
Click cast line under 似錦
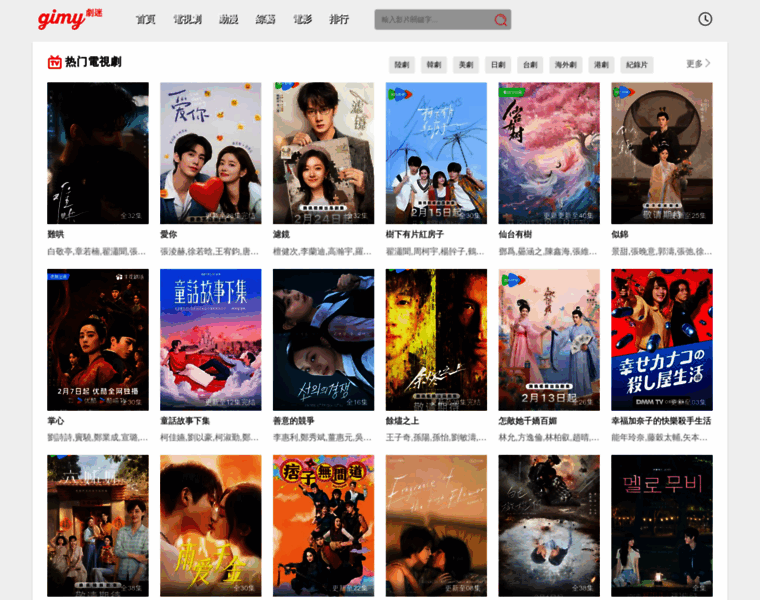(x=662, y=252)
